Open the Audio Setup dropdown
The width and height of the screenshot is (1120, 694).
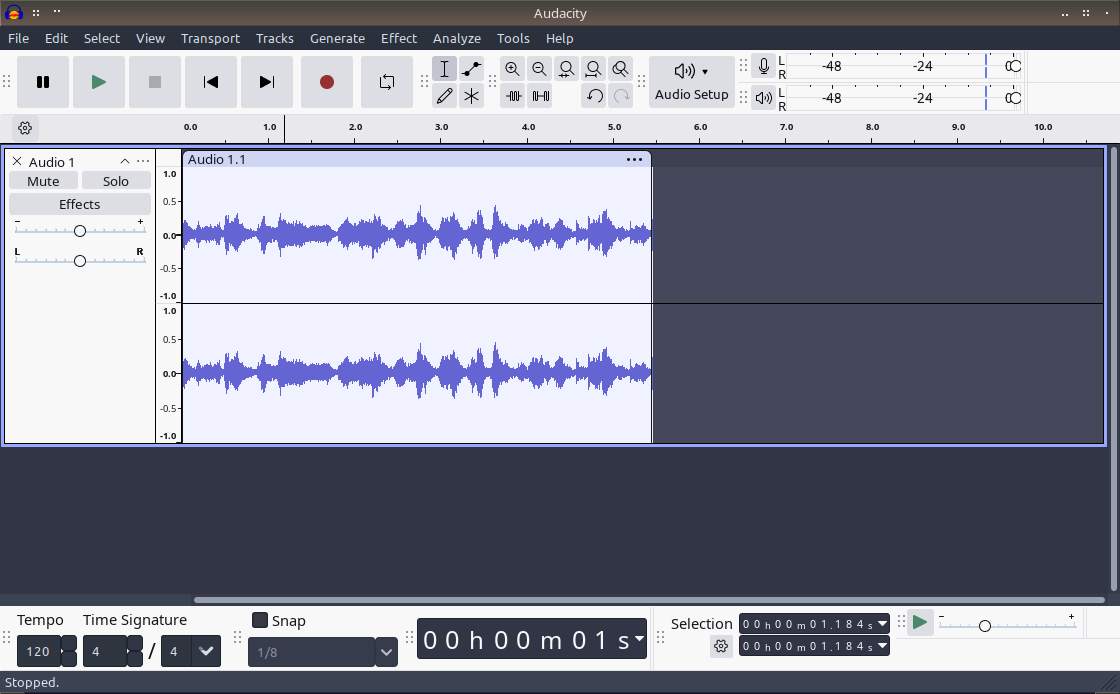[691, 81]
